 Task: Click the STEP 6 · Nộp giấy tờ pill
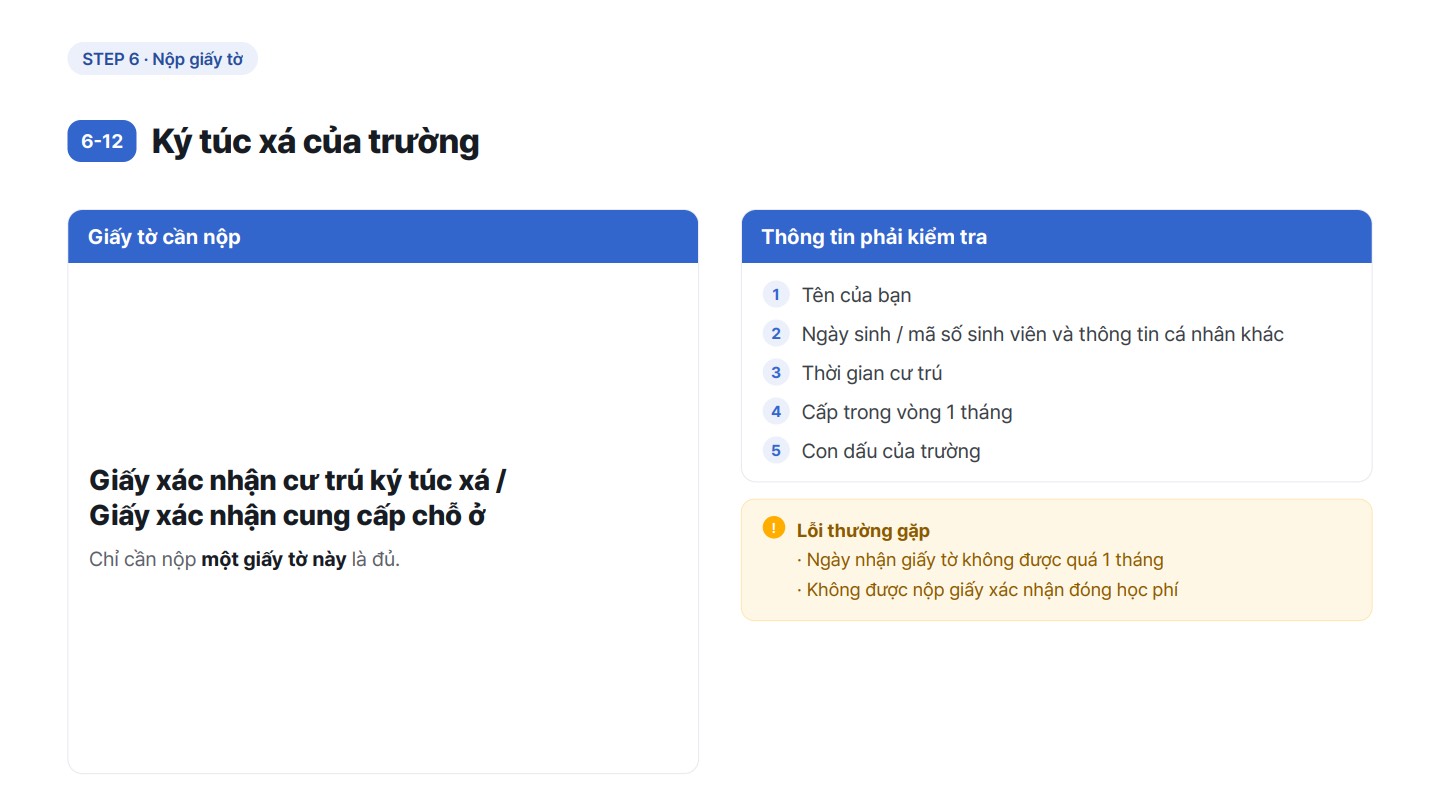click(x=163, y=59)
